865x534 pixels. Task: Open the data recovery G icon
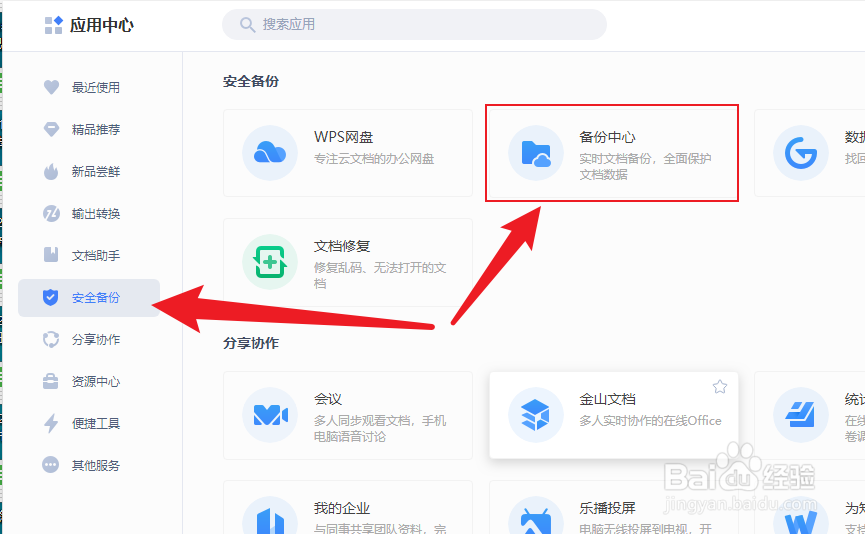pos(800,153)
